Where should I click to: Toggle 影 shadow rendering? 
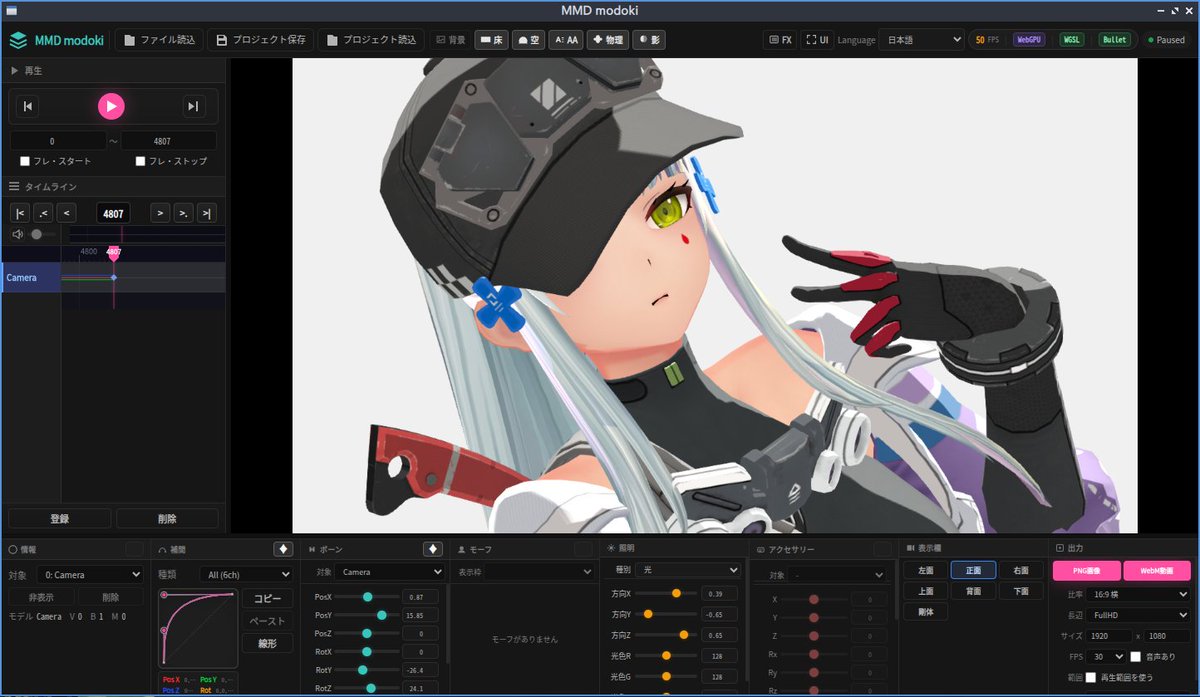click(x=649, y=40)
